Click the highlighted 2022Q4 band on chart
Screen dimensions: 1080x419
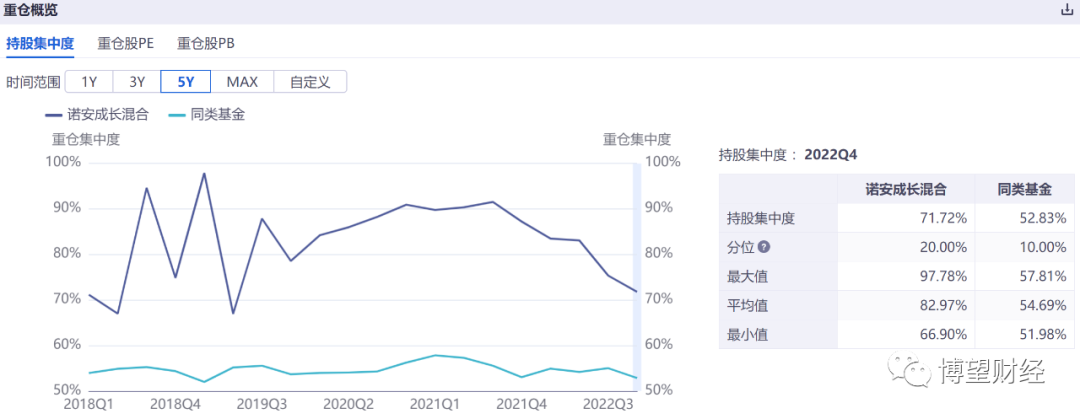637,277
